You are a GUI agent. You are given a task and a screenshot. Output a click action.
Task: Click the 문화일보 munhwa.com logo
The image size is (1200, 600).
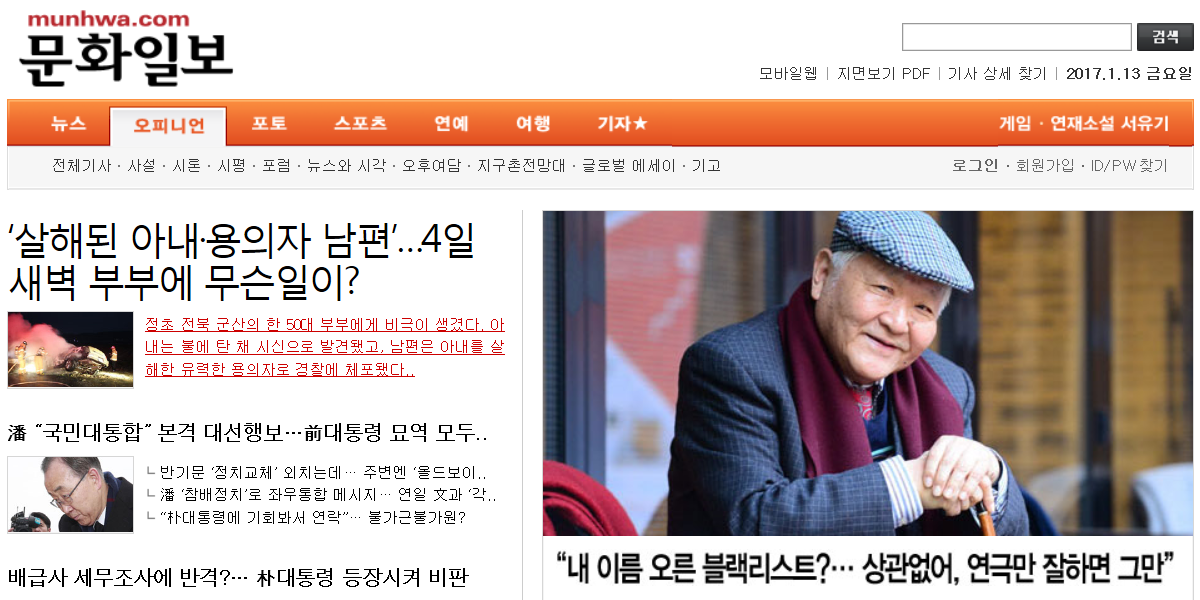[x=126, y=48]
